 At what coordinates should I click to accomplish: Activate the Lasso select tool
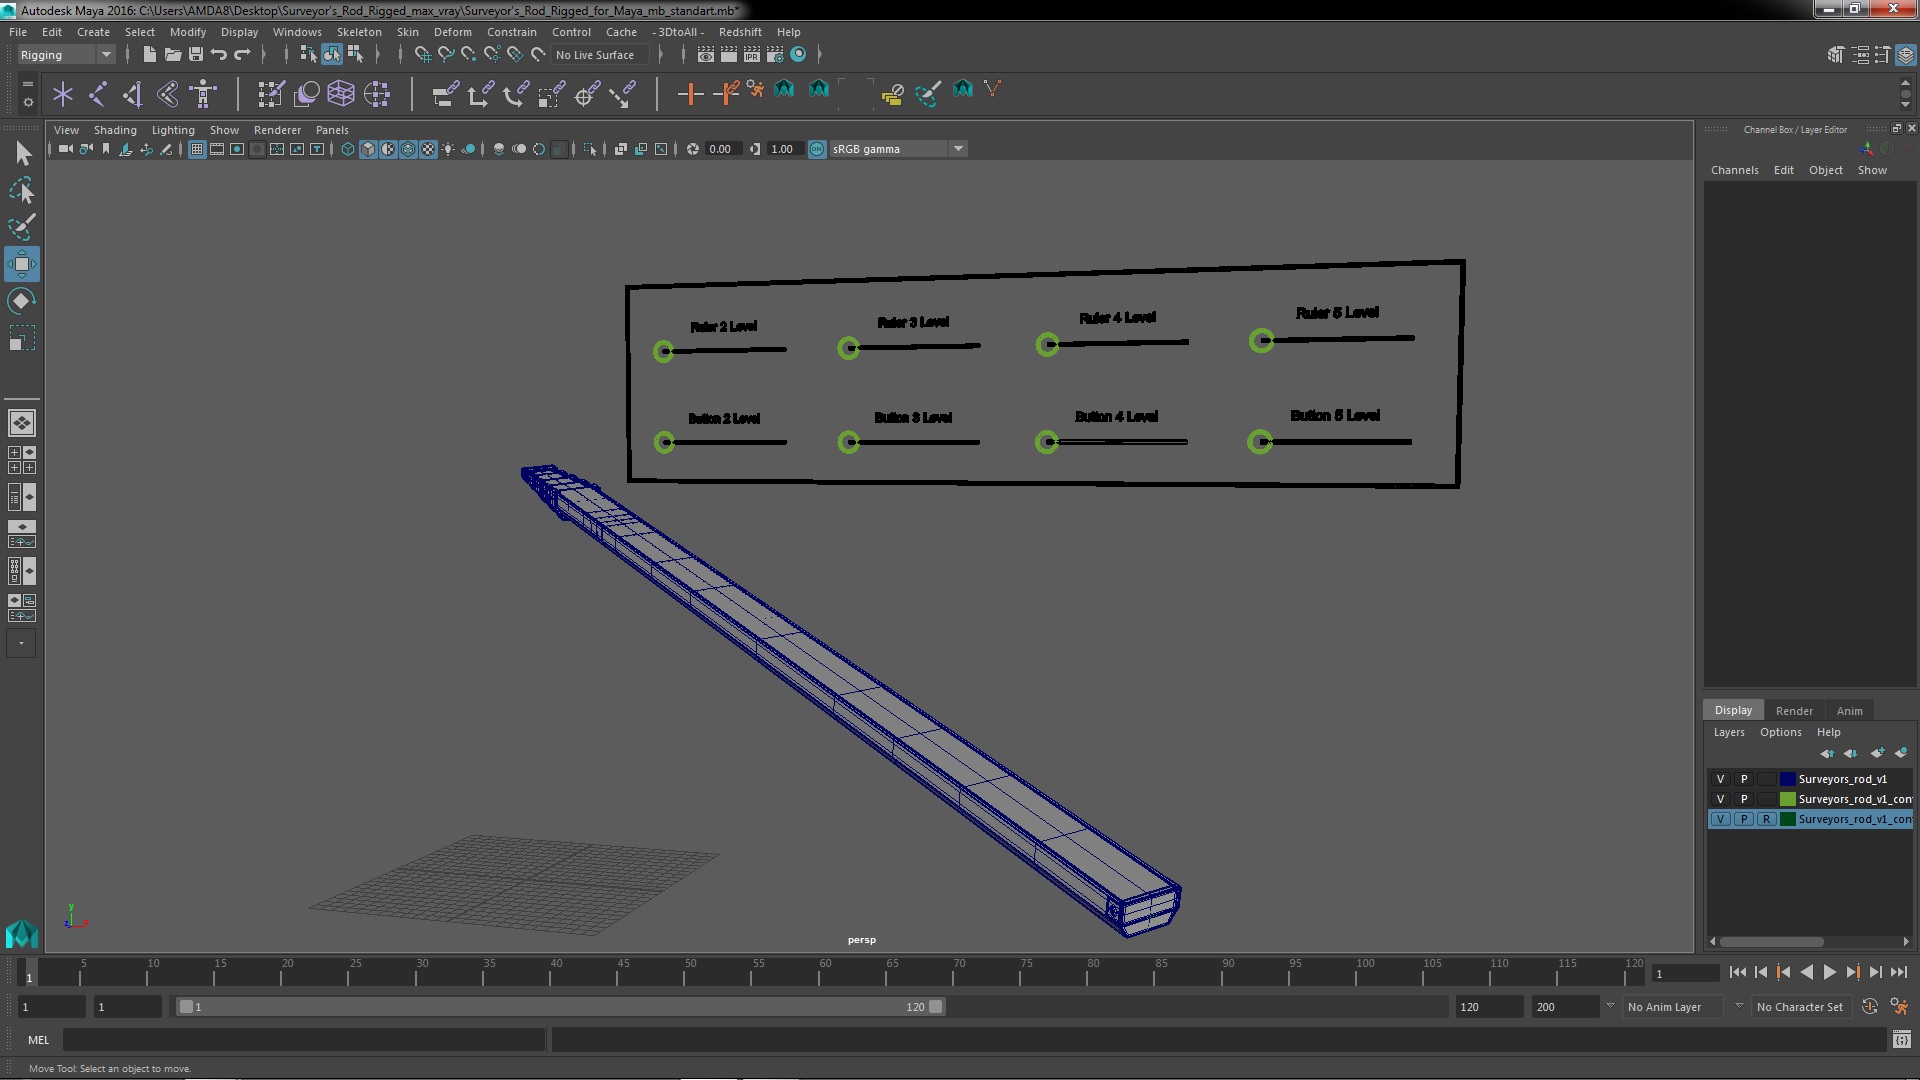(22, 190)
